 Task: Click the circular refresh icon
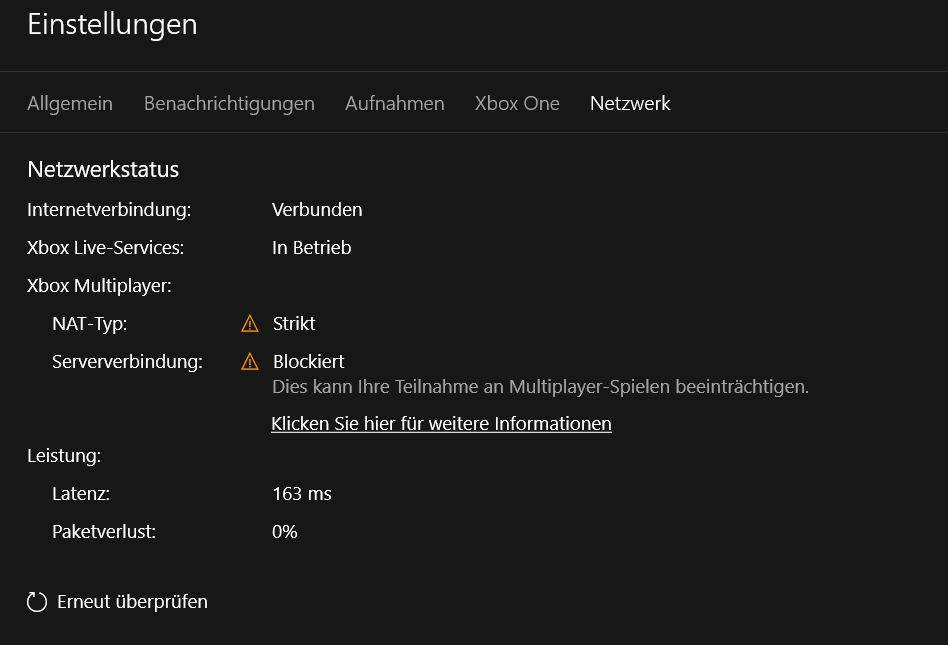click(37, 602)
